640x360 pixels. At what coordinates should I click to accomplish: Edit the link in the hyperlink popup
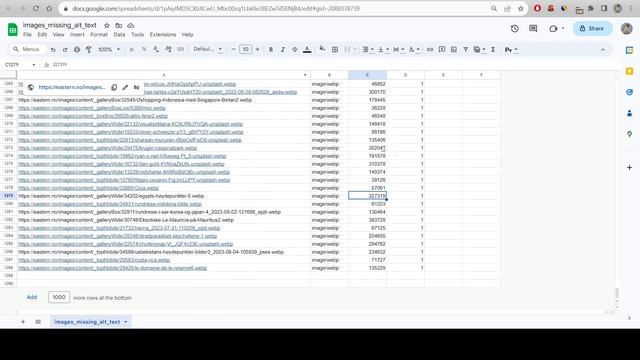click(x=125, y=87)
